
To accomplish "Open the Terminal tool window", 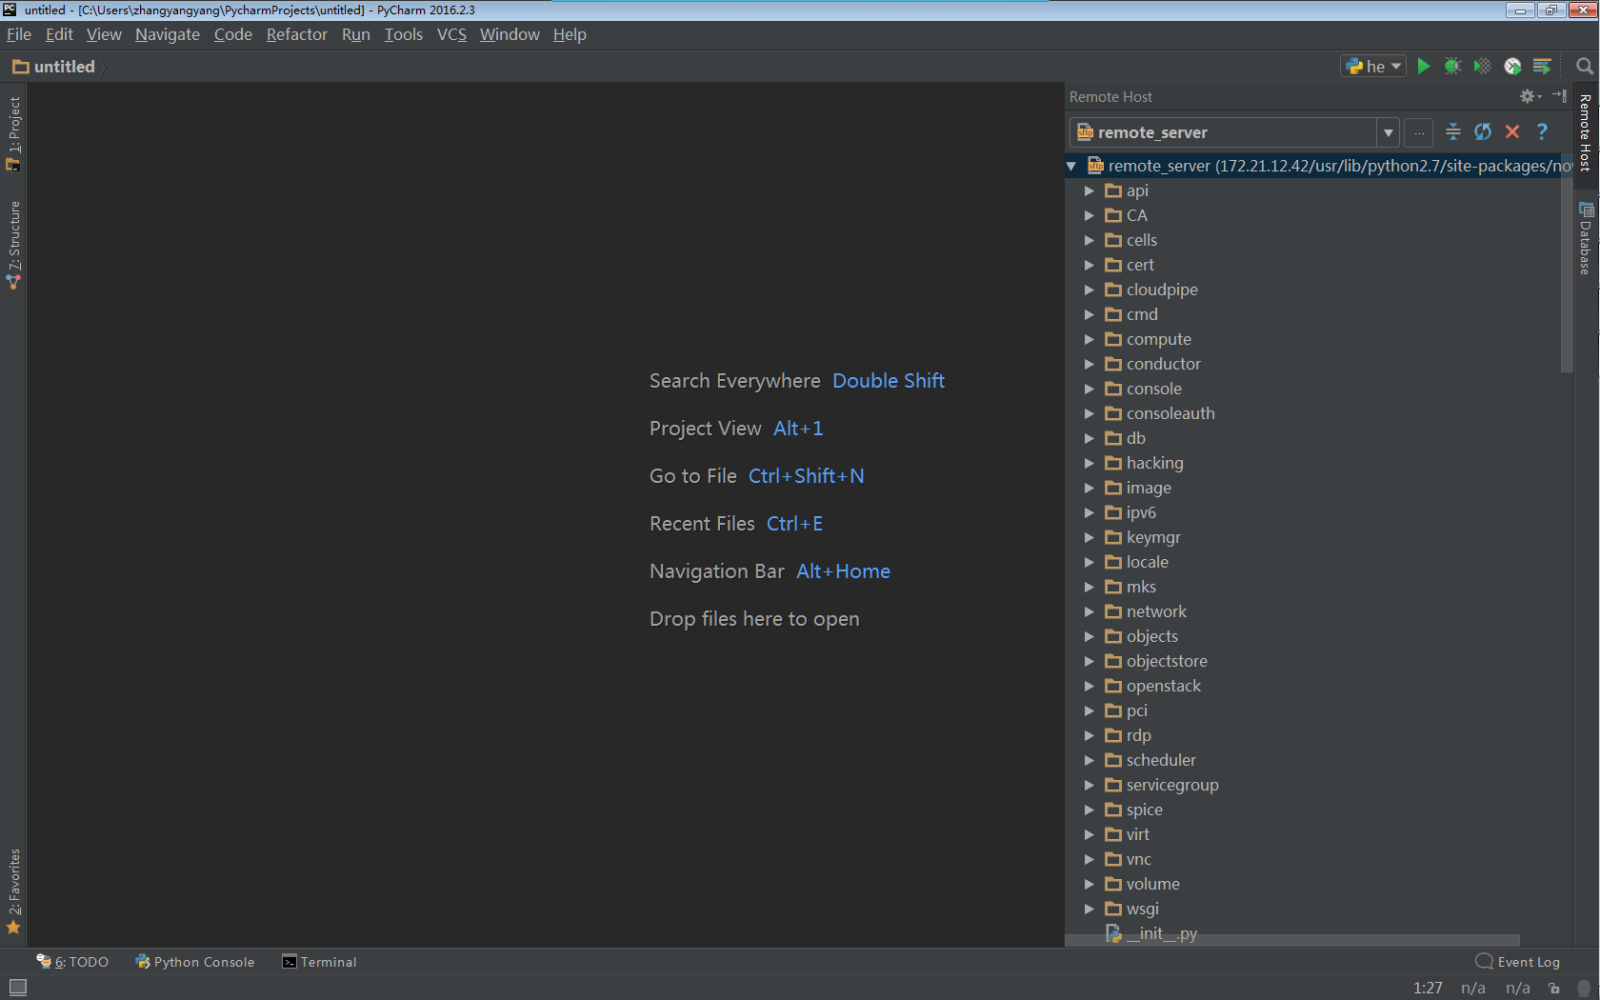I will click(319, 962).
